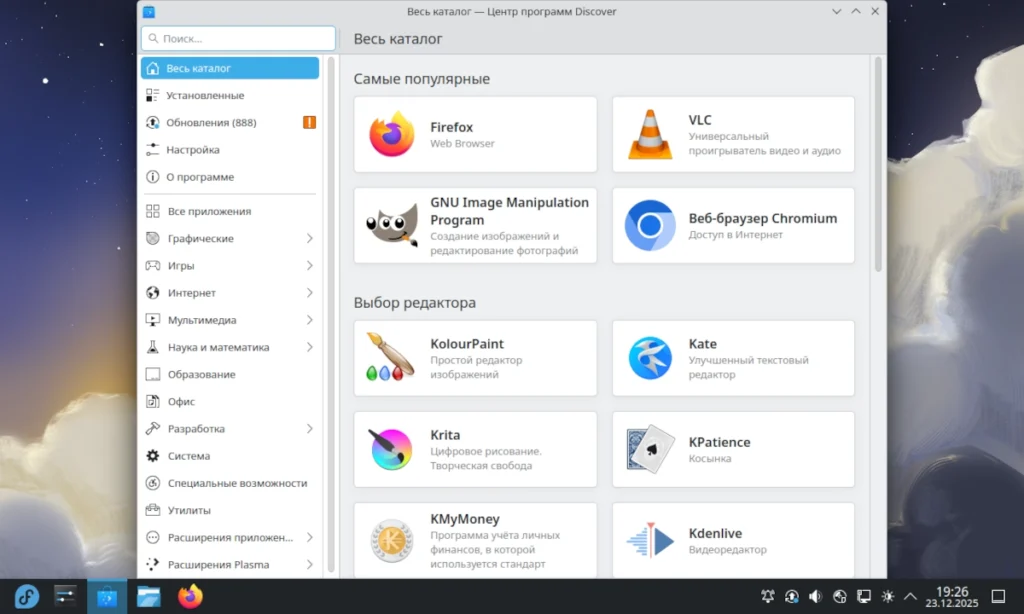The width and height of the screenshot is (1024, 614).
Task: Expand the Графические category chevron
Action: [x=310, y=238]
